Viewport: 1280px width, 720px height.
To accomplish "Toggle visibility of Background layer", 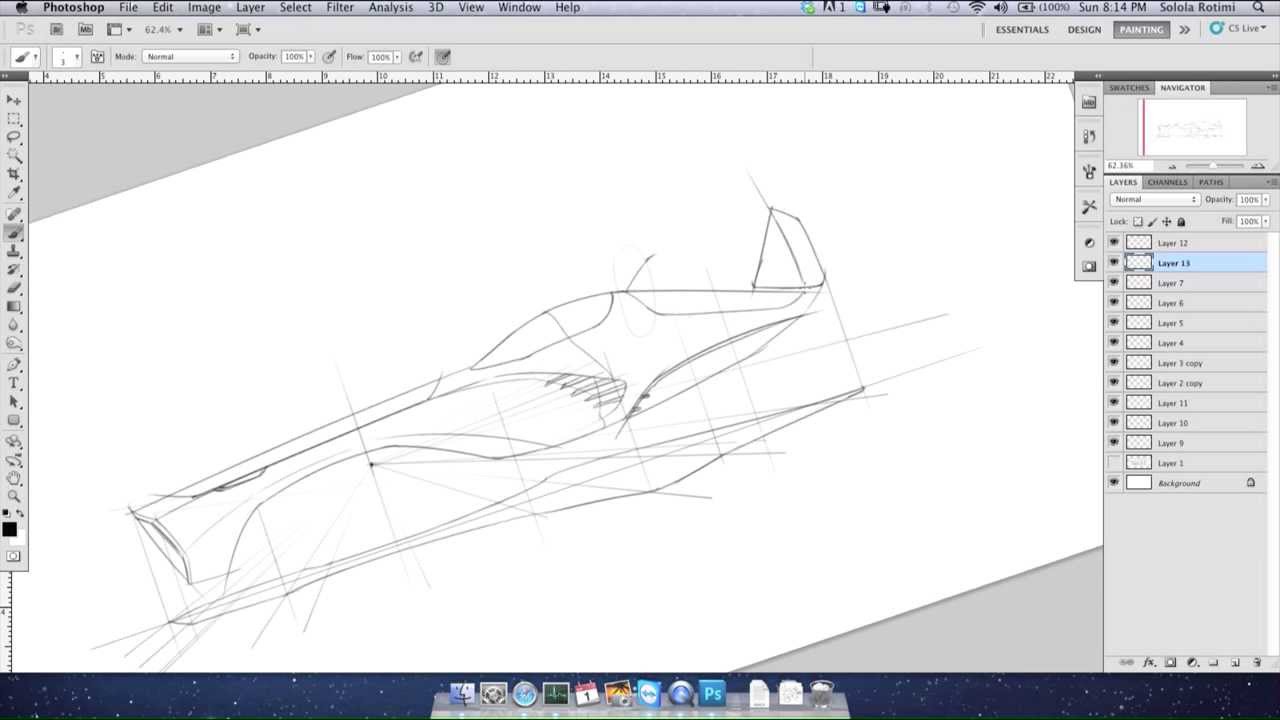I will 1114,483.
